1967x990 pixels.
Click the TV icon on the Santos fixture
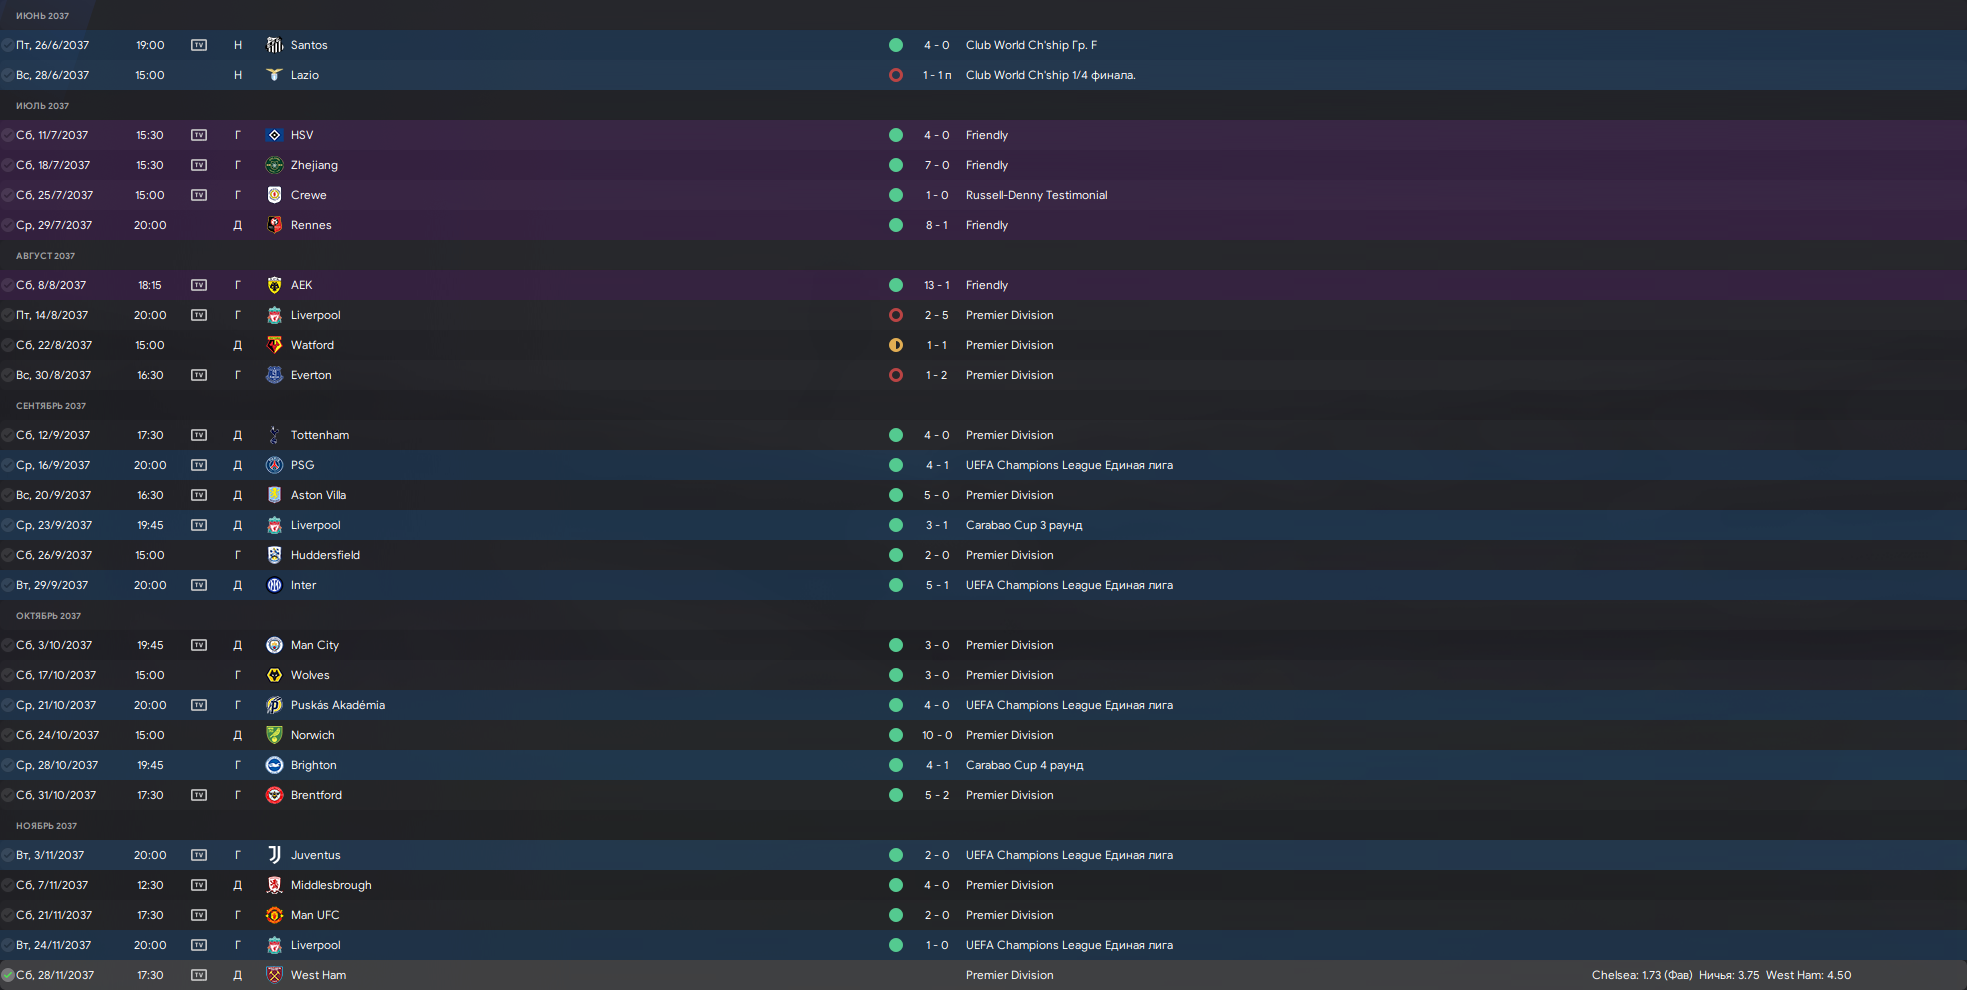[199, 45]
